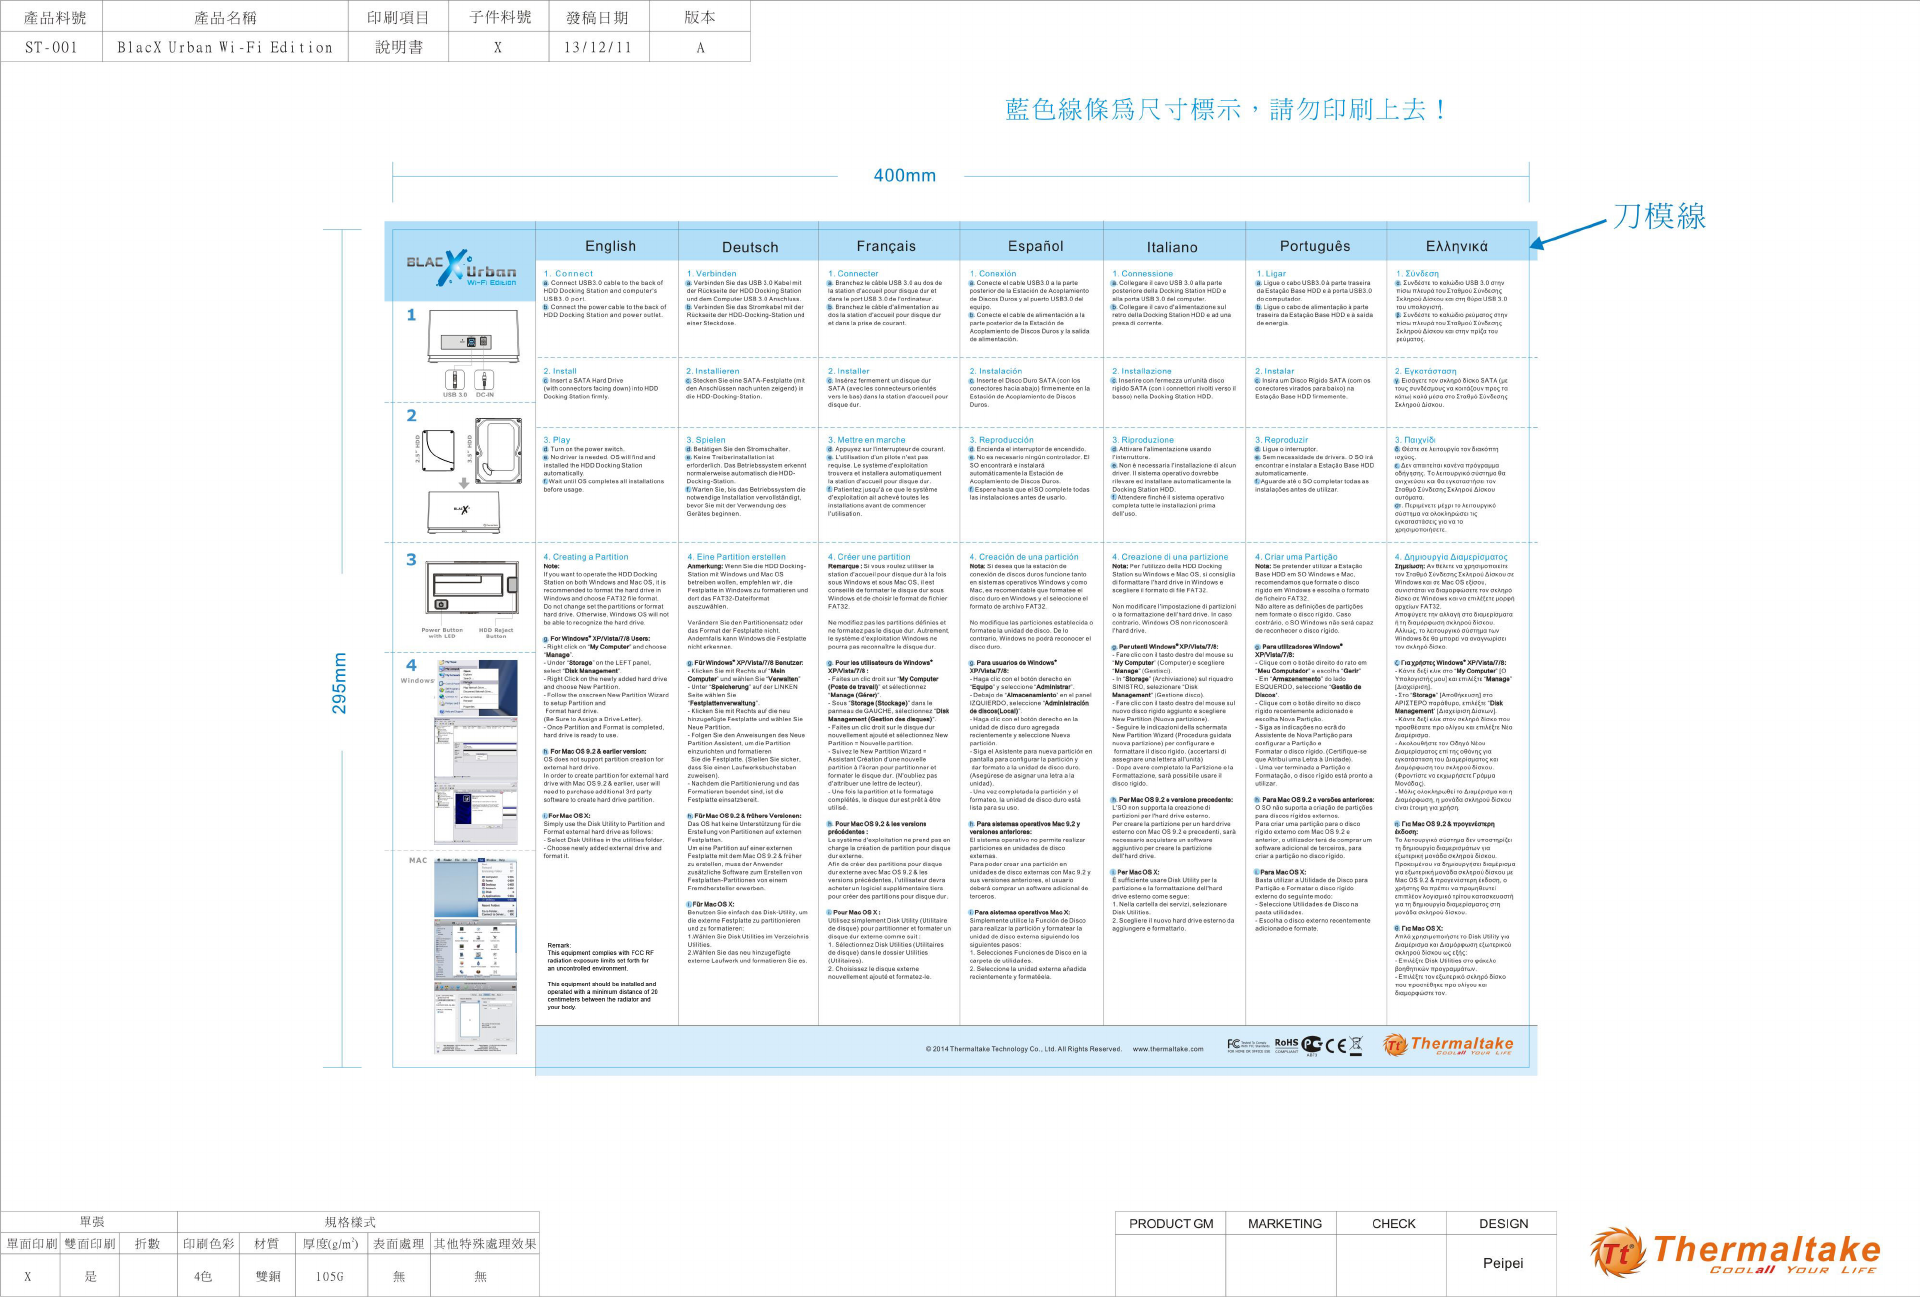
Task: Click the 3.5" HDD illustration
Action: [498, 451]
